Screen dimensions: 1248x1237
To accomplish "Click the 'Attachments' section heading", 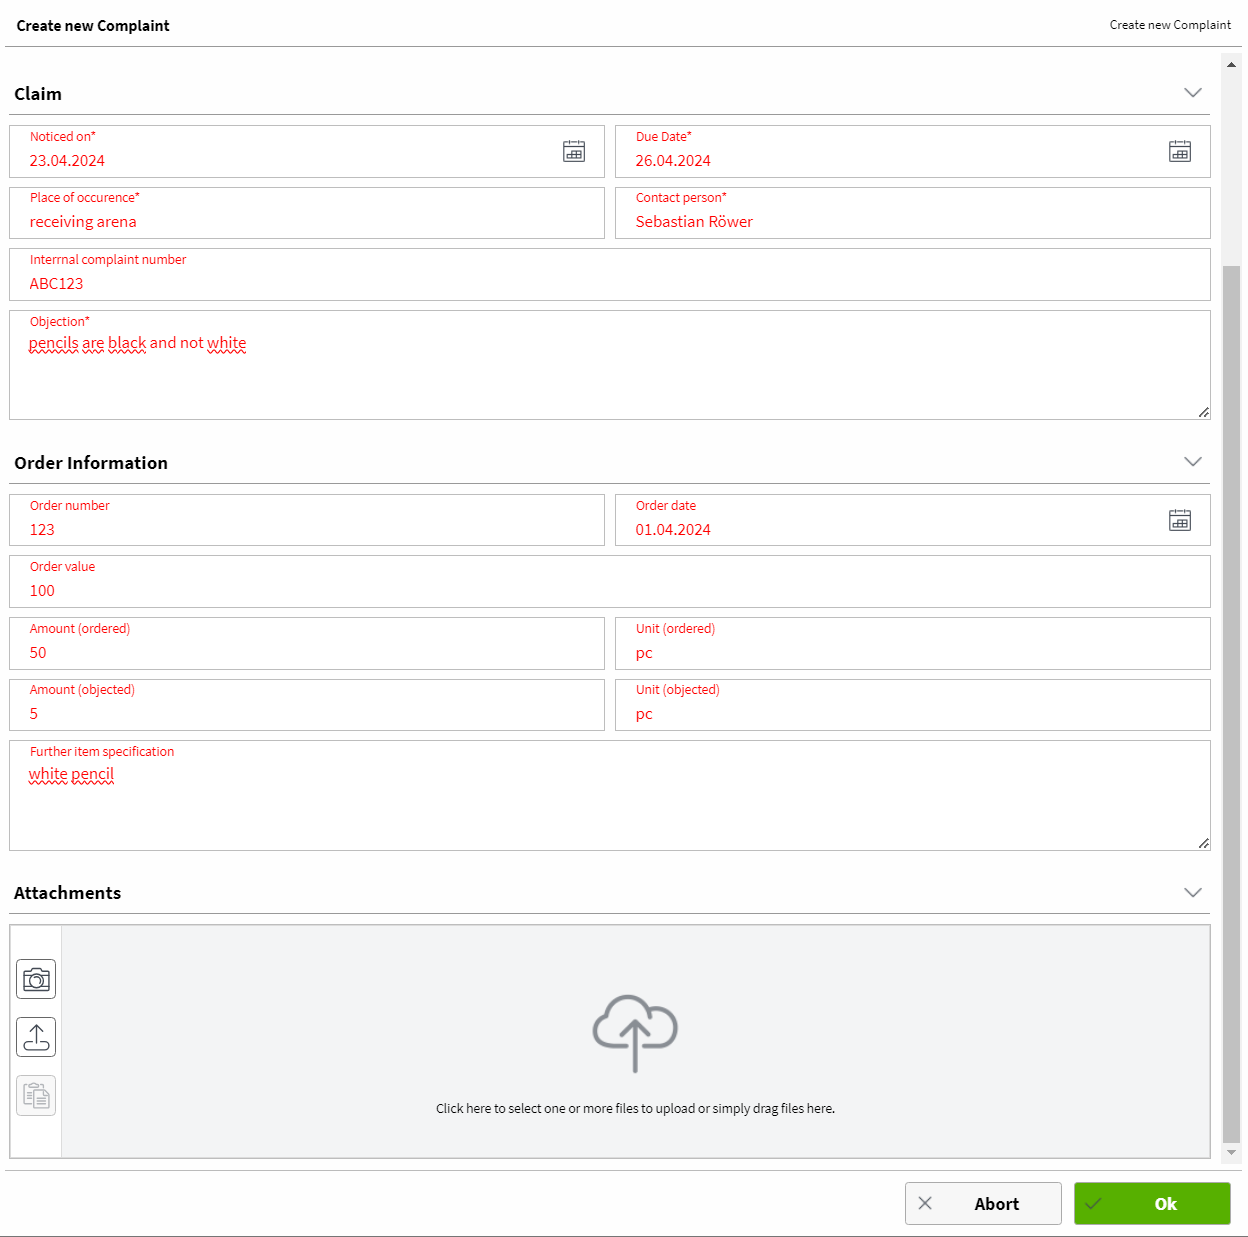I will tap(68, 893).
